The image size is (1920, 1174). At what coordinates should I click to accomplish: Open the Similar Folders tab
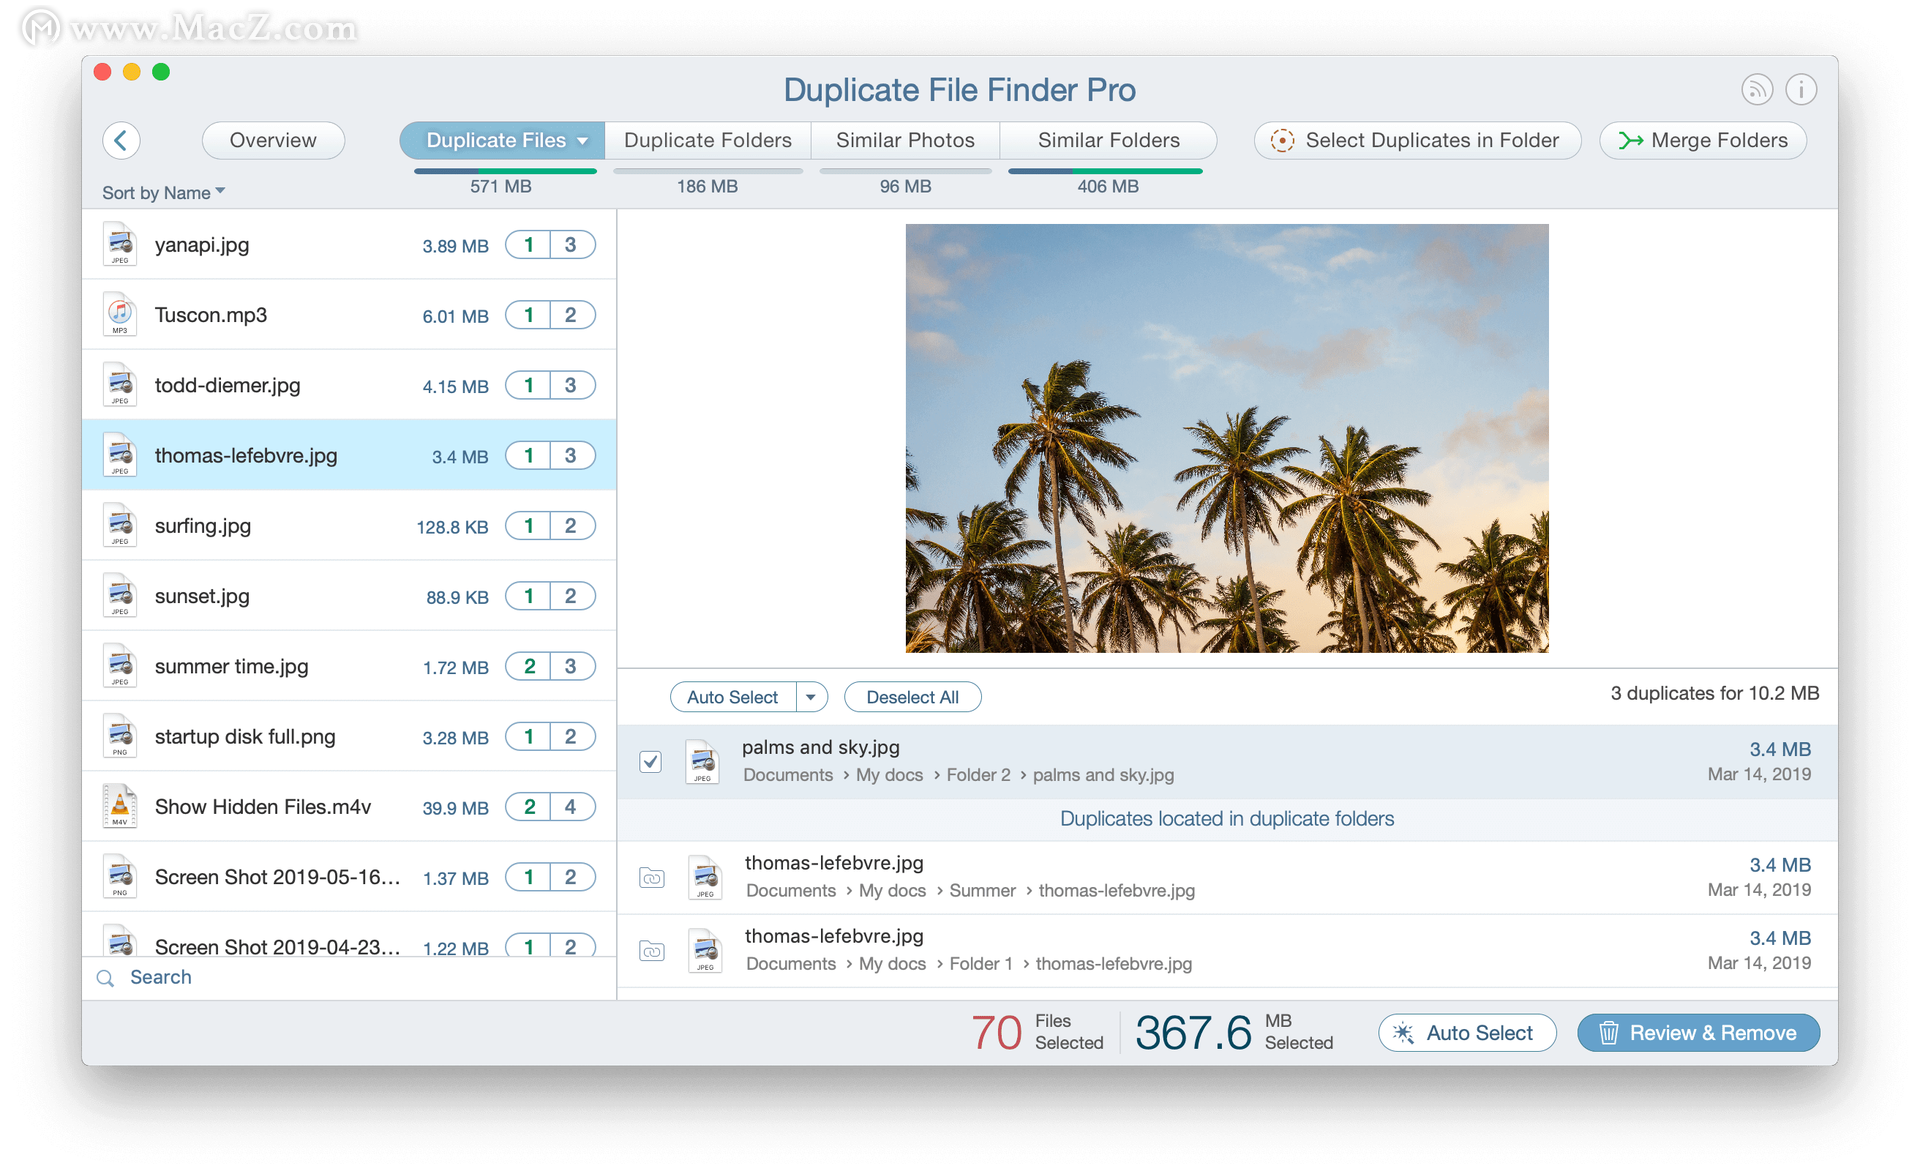click(x=1108, y=140)
